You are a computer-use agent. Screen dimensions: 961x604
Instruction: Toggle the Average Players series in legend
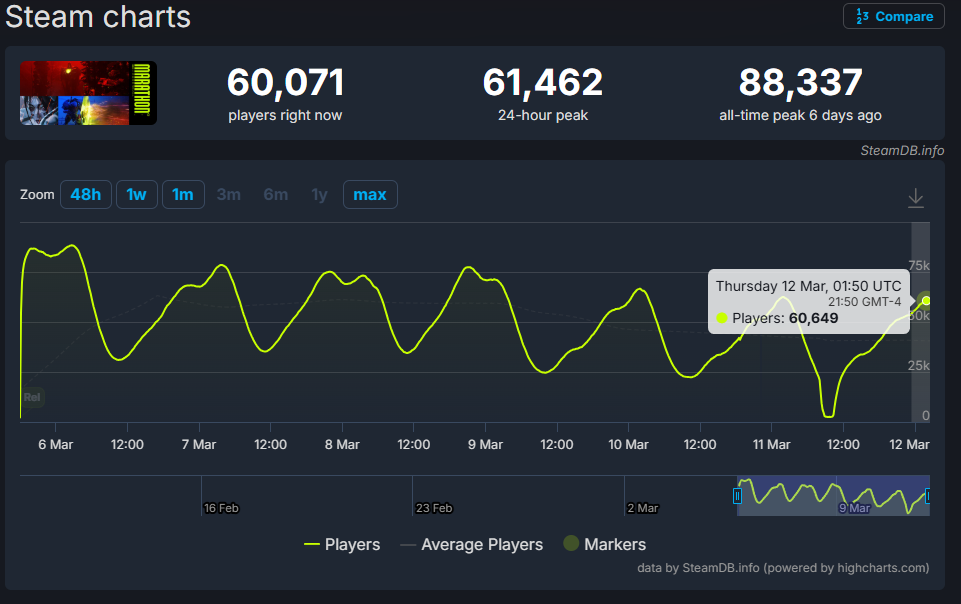tap(471, 544)
